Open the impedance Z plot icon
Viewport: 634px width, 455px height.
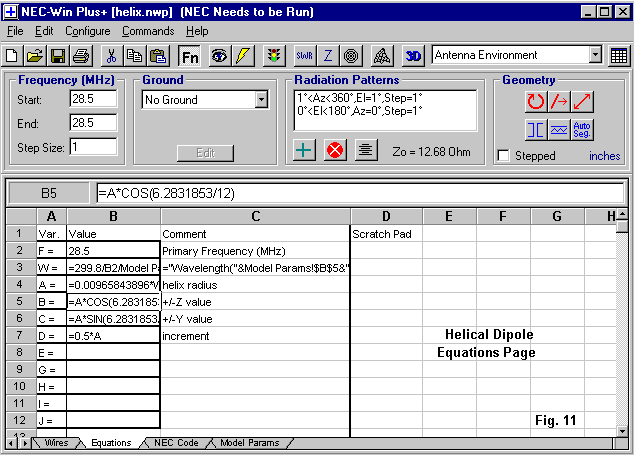[328, 55]
